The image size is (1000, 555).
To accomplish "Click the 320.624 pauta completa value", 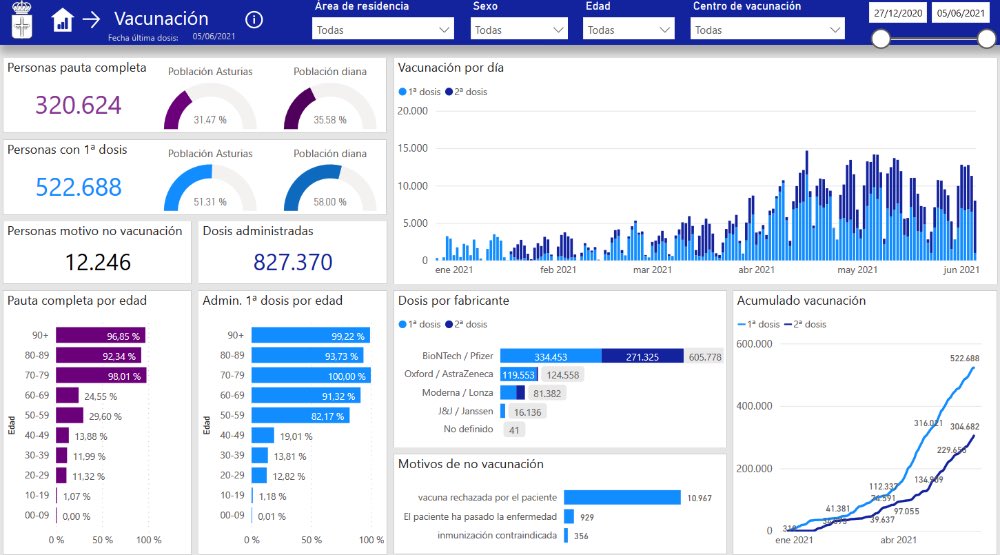I will click(78, 105).
